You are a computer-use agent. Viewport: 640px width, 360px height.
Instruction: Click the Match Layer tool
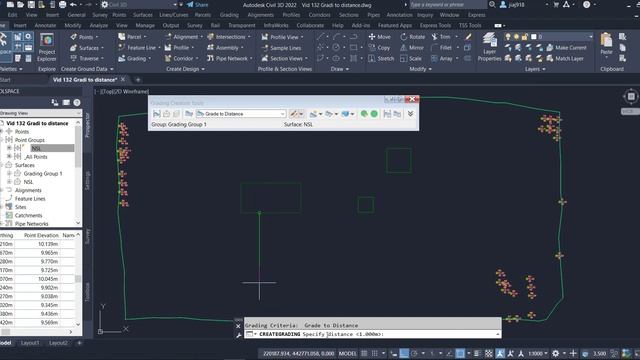[x=565, y=58]
